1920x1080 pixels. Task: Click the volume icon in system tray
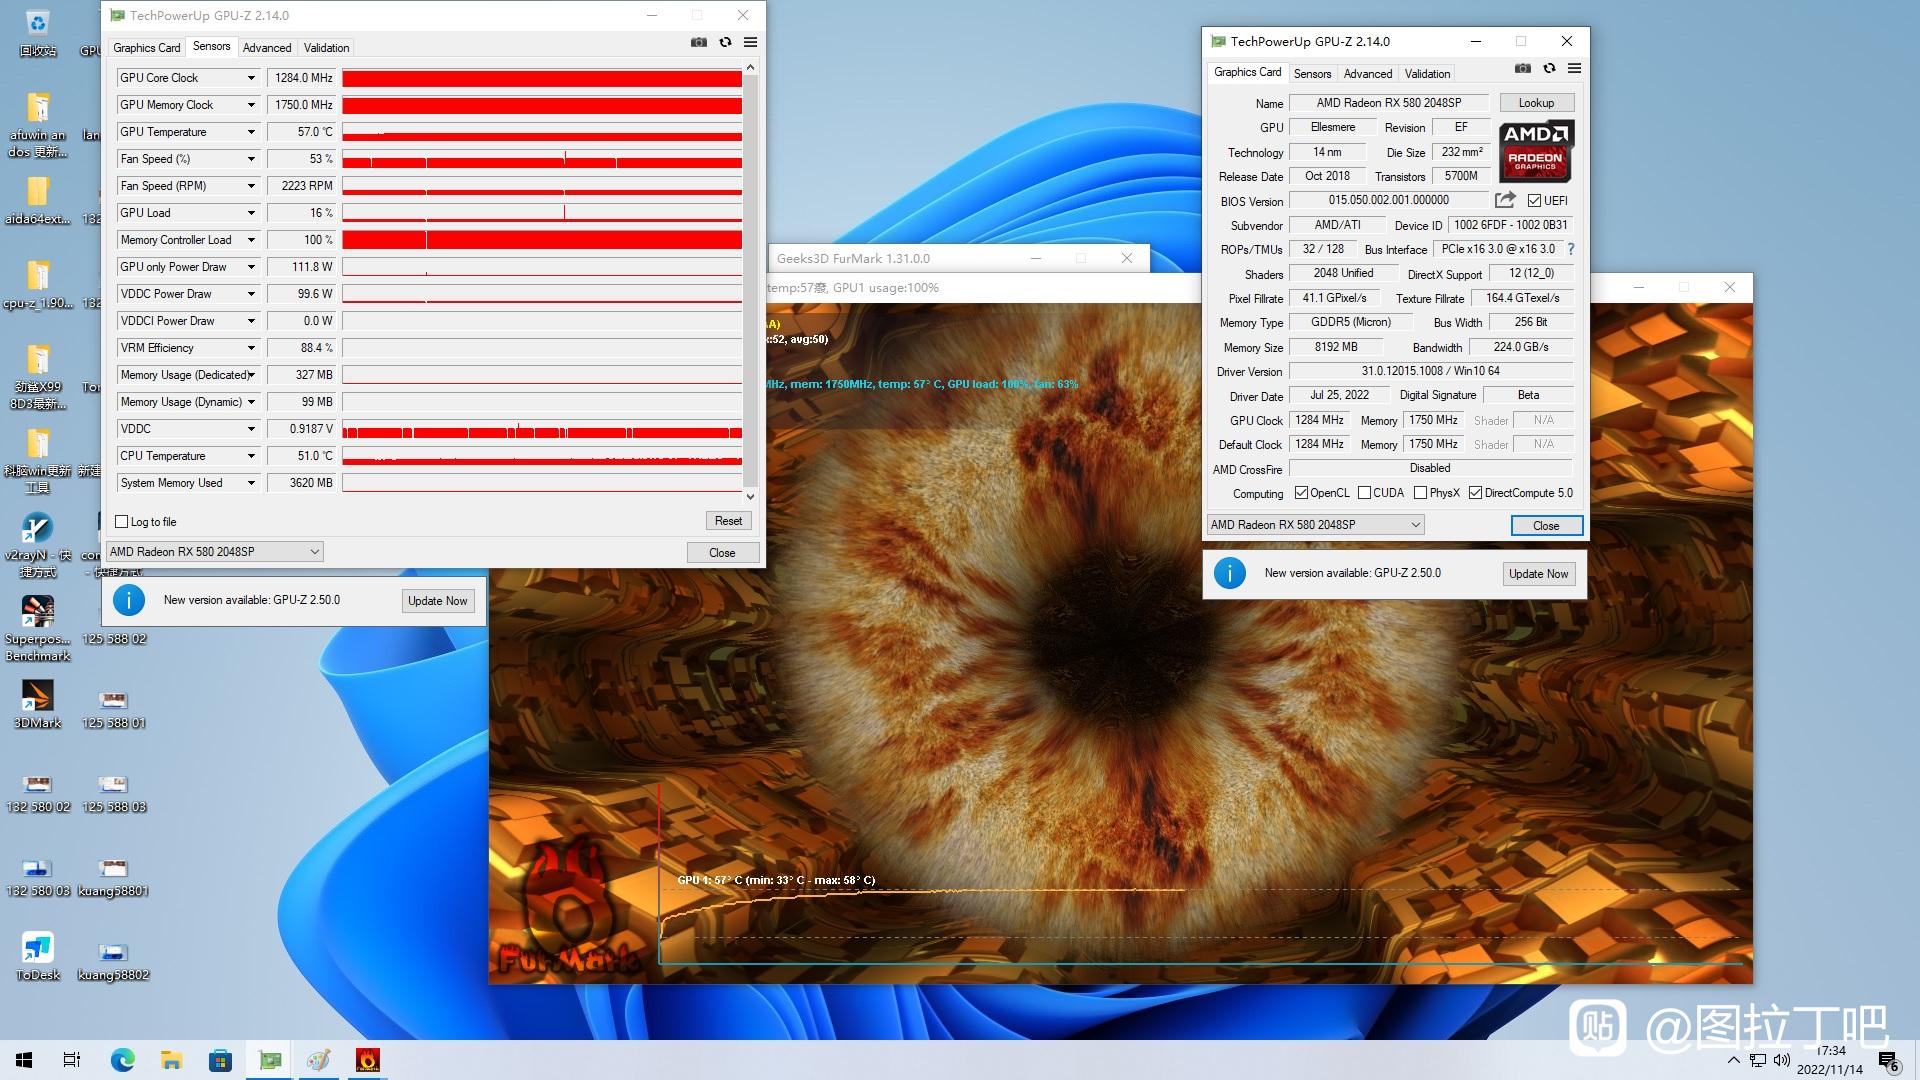click(1781, 1060)
